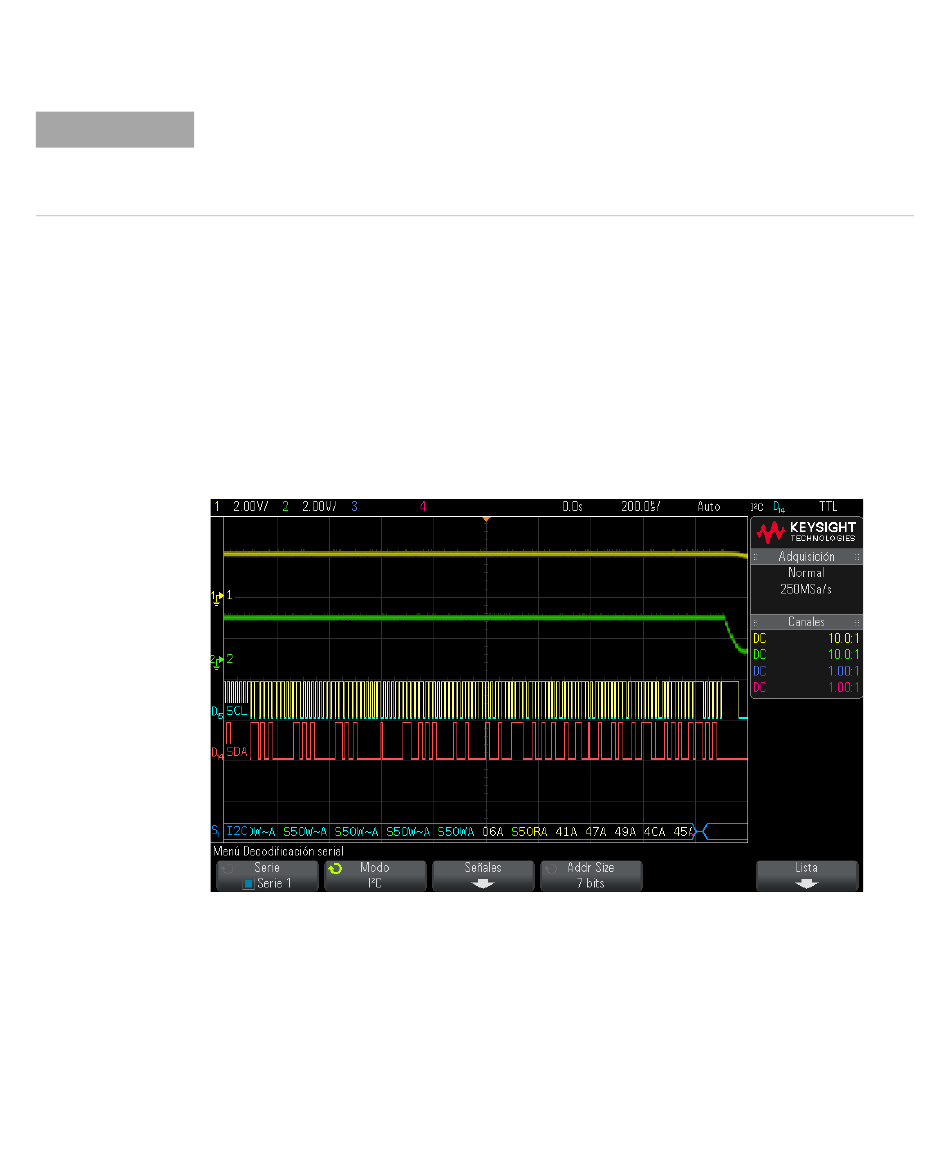Click the D14 trigger source icon in status bar

point(779,507)
